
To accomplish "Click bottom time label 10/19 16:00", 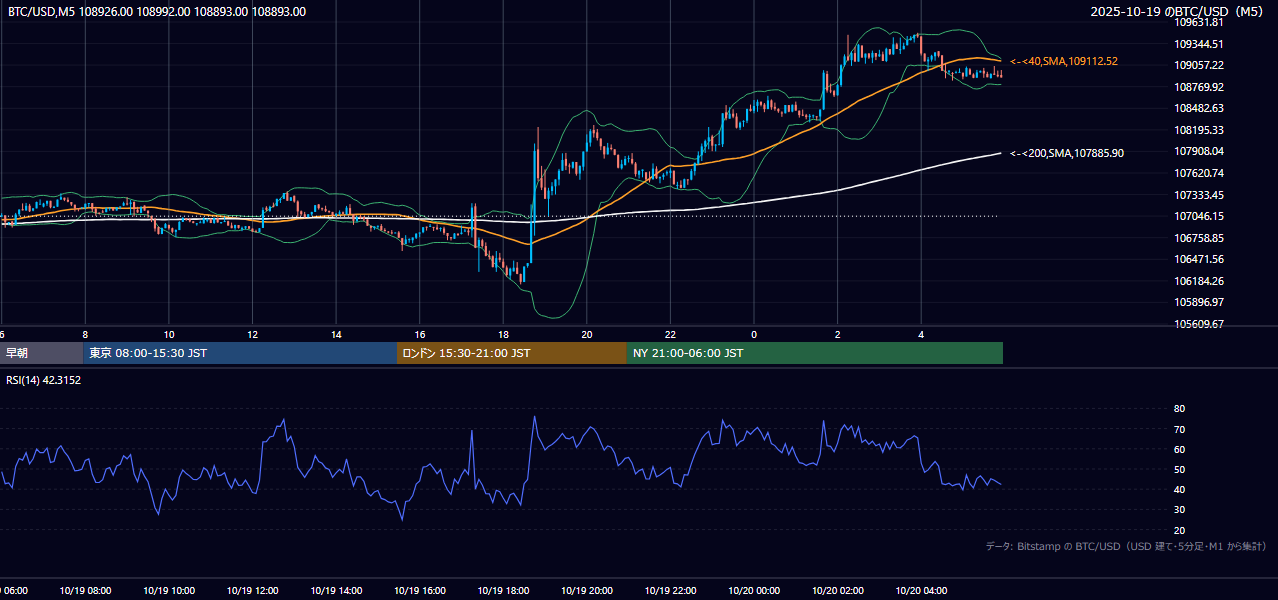I will (419, 591).
